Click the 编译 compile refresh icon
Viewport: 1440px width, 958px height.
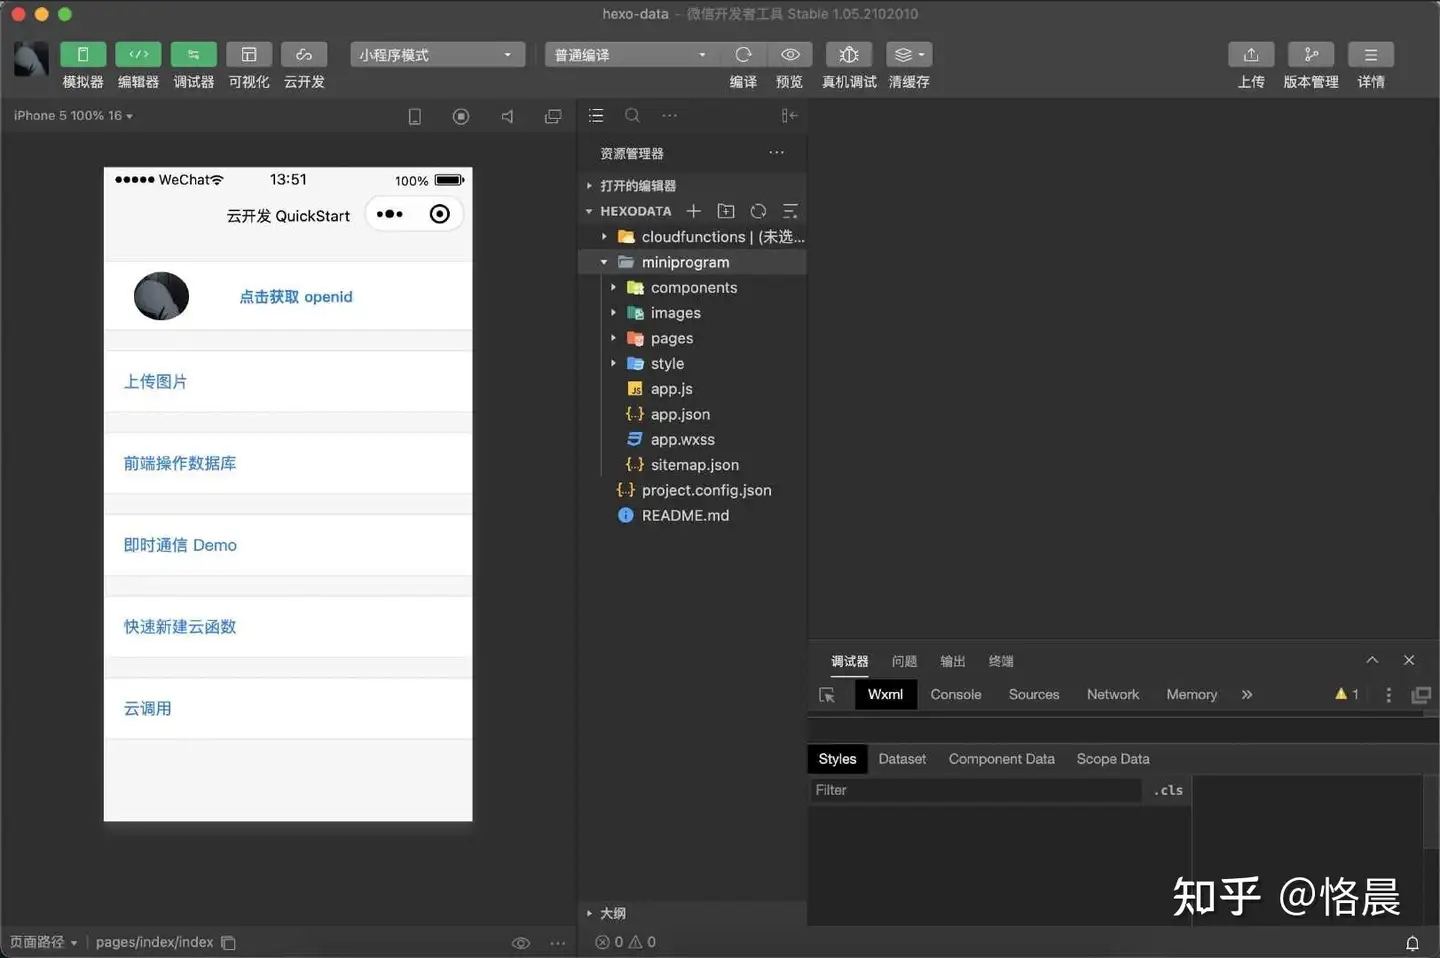(743, 54)
